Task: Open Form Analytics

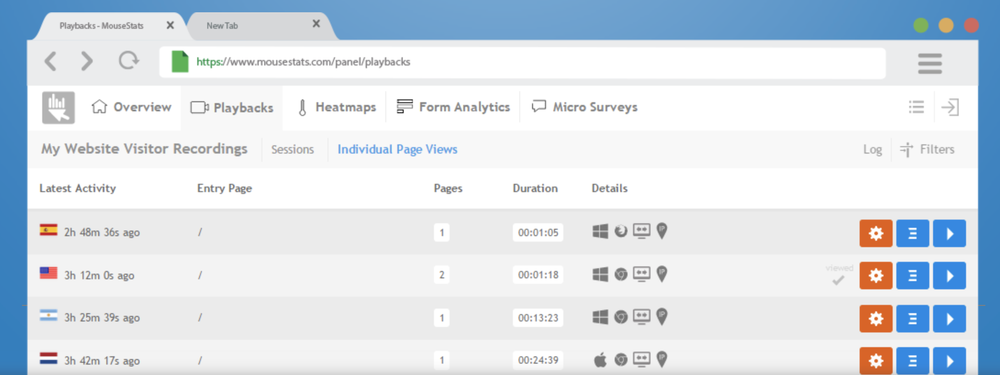Action: point(453,107)
